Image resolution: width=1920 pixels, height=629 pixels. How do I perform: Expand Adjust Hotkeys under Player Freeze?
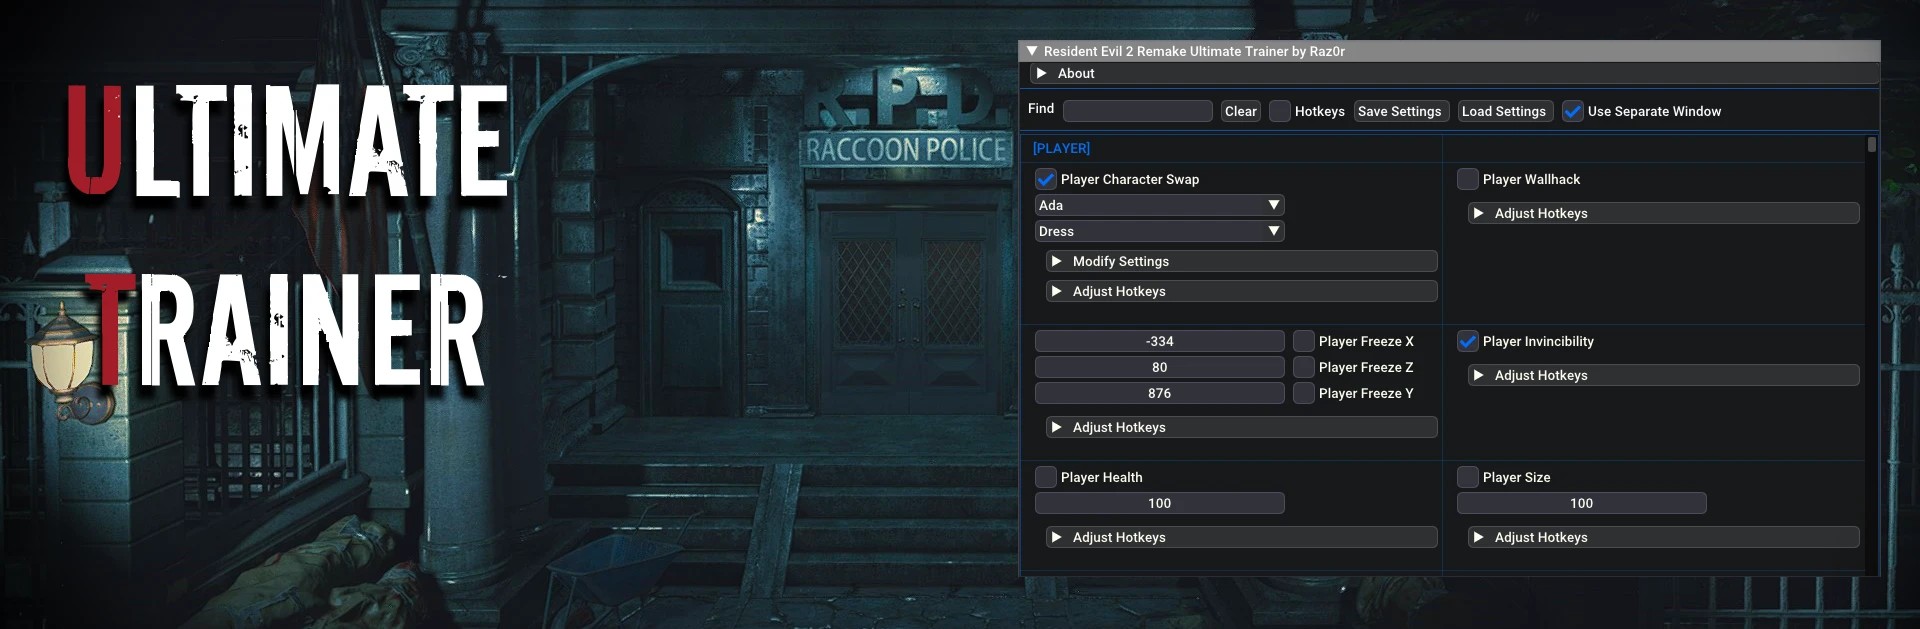pyautogui.click(x=1242, y=427)
